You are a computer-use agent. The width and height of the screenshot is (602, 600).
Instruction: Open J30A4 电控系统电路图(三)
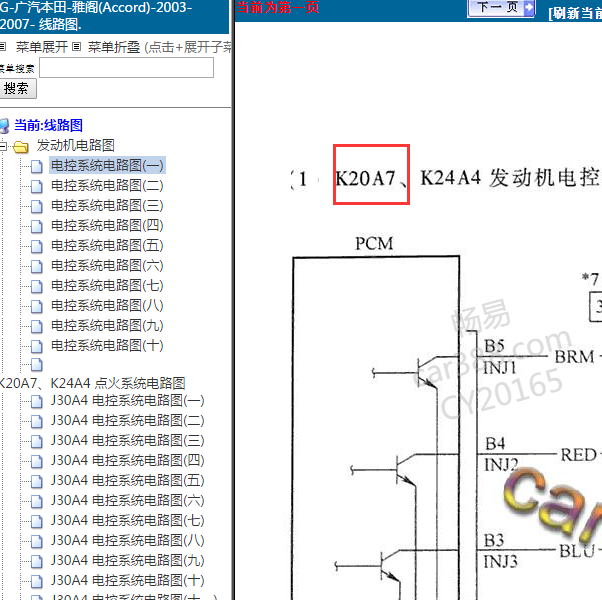(127, 440)
